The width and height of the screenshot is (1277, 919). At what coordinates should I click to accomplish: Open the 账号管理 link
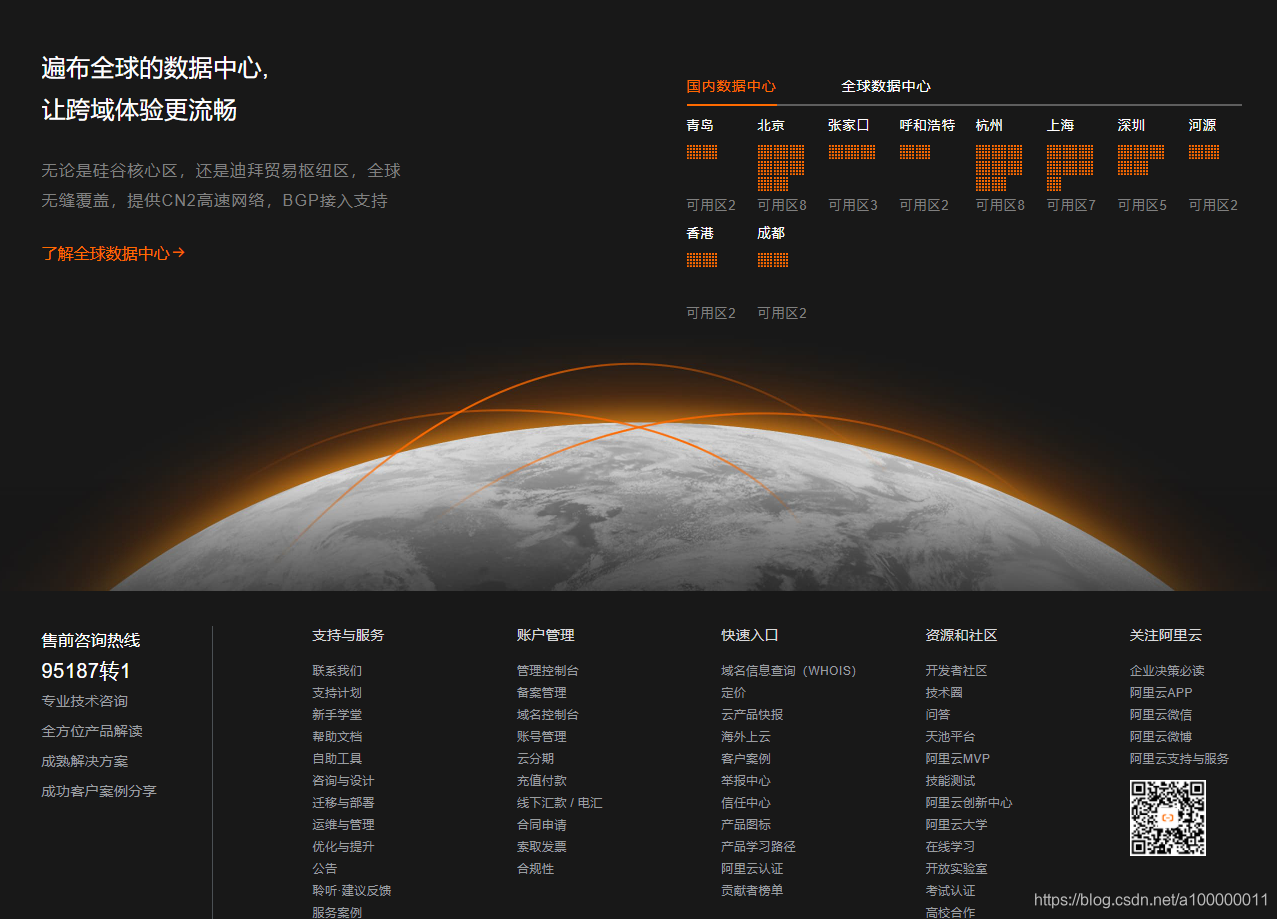pyautogui.click(x=542, y=737)
